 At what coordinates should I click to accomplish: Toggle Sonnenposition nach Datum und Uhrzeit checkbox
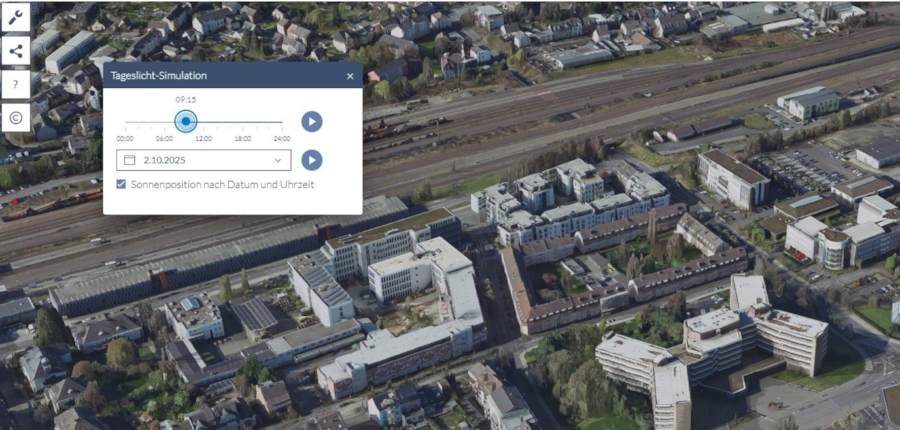[x=121, y=184]
